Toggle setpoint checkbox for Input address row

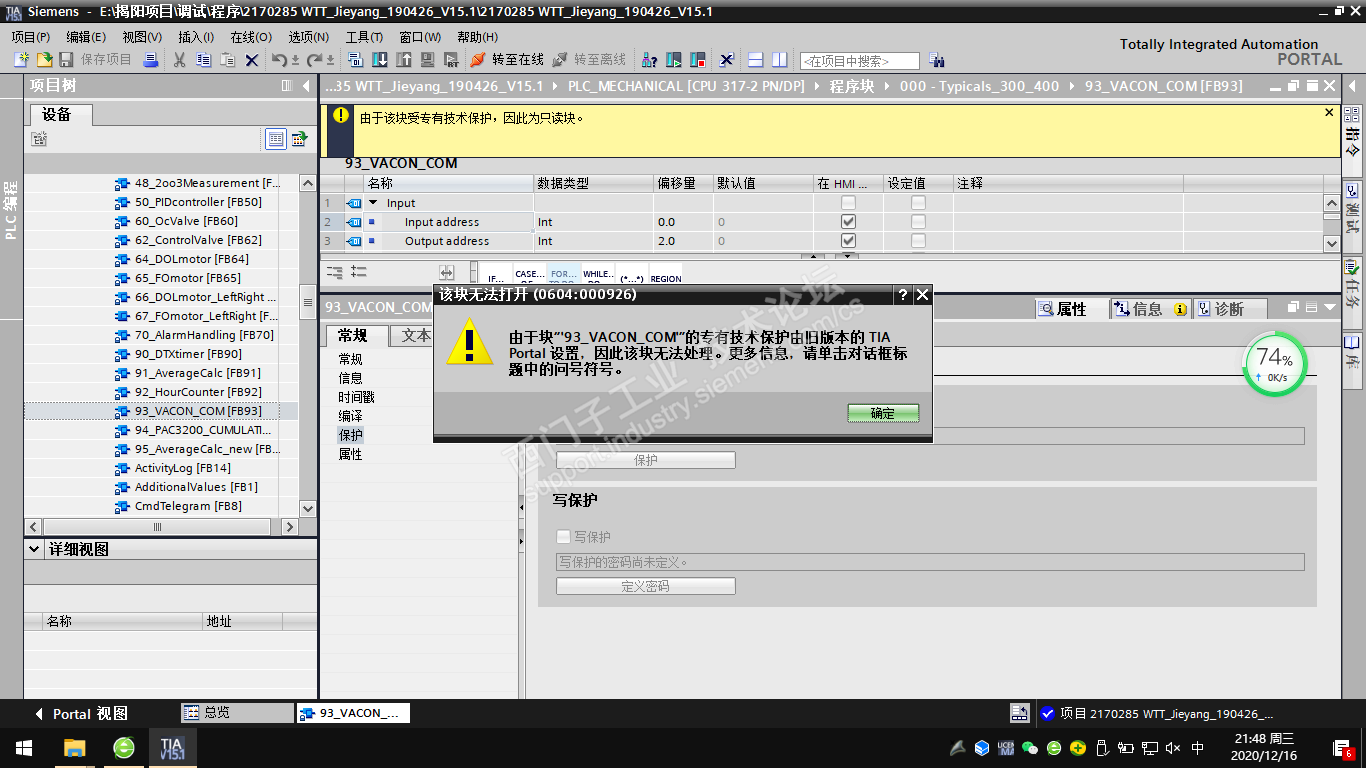[x=918, y=222]
